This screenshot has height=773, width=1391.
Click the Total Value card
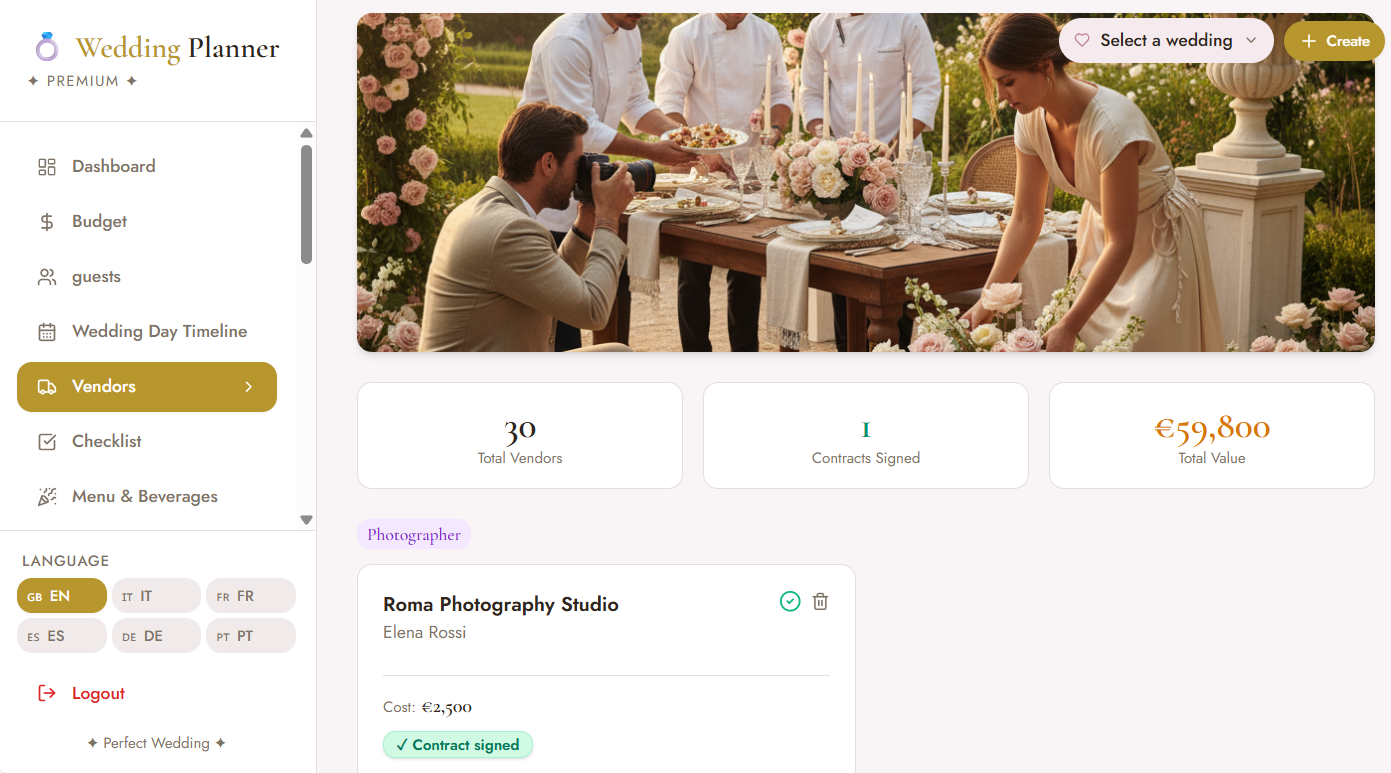pos(1212,436)
